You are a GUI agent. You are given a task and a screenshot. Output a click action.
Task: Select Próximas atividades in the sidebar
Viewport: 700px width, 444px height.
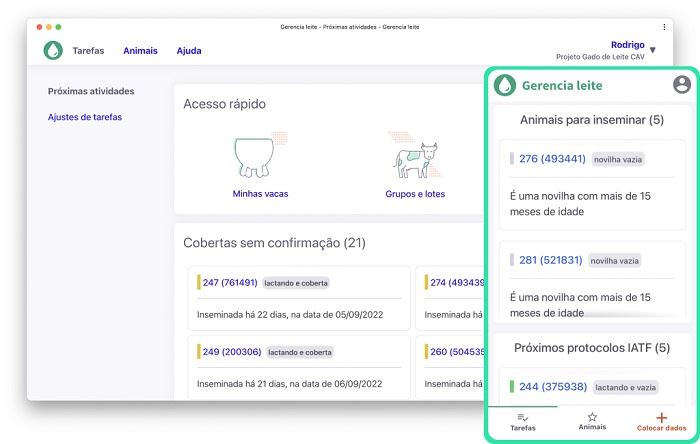91,91
